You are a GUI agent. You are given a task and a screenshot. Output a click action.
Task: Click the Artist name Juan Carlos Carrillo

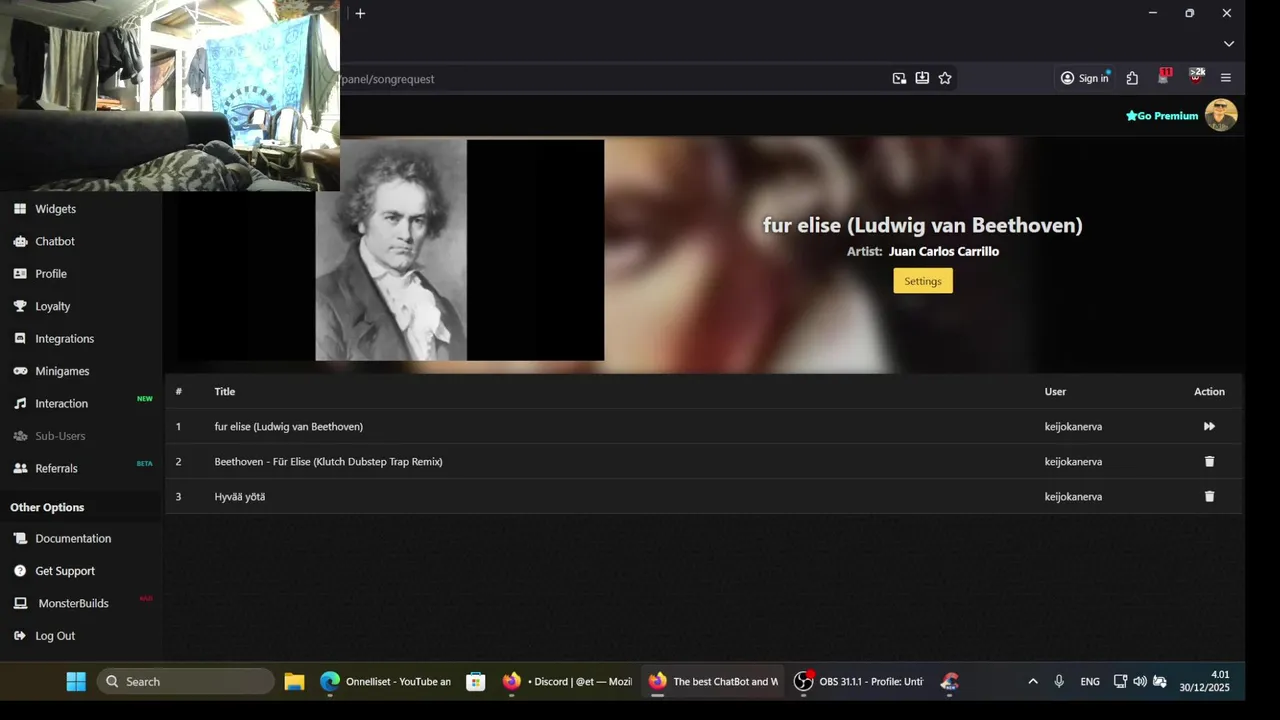coord(944,251)
